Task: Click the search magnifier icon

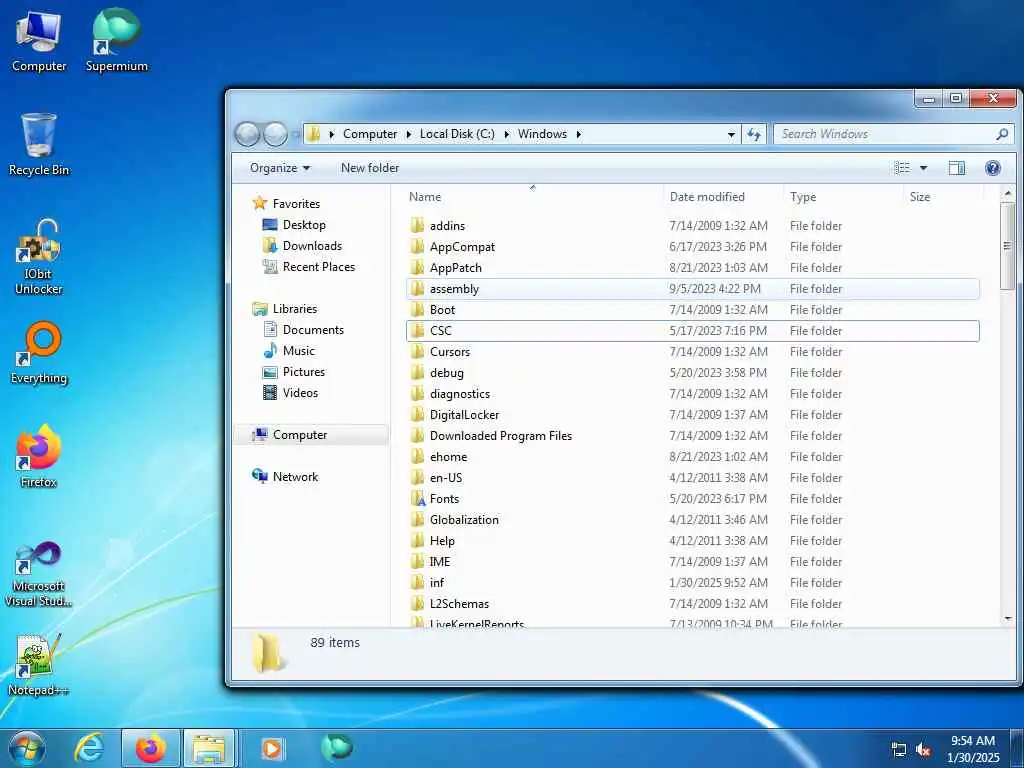Action: pos(1002,134)
